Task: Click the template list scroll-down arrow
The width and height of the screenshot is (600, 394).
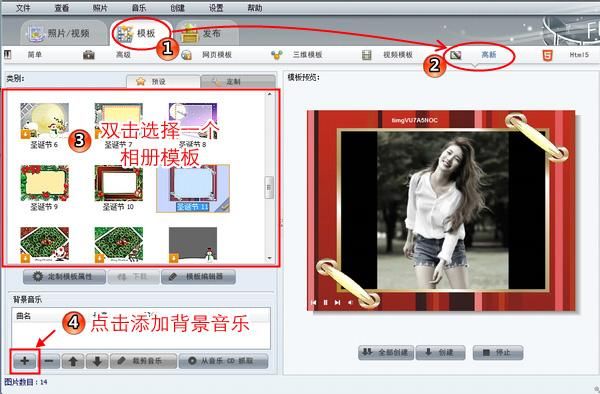Action: (270, 259)
